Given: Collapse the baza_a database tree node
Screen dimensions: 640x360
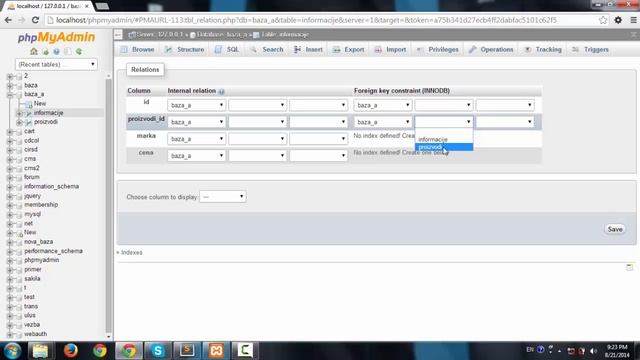Looking at the screenshot, I should [10, 95].
